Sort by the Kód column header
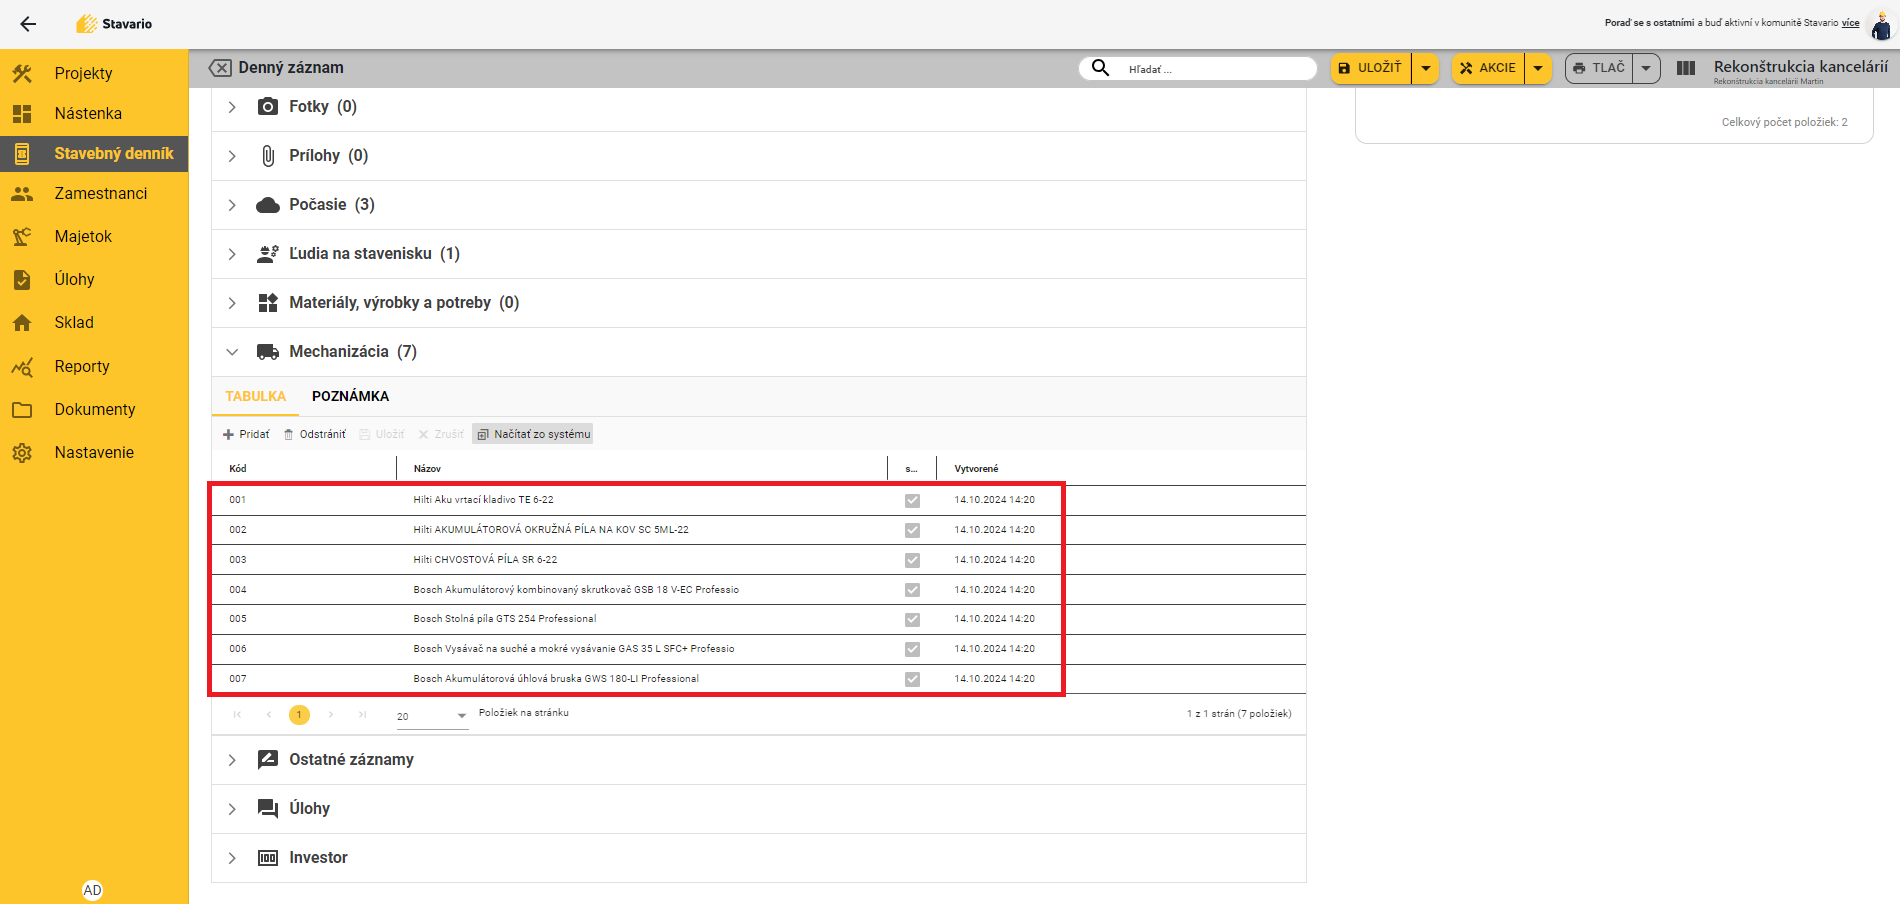Viewport: 1900px width, 904px height. pos(238,468)
